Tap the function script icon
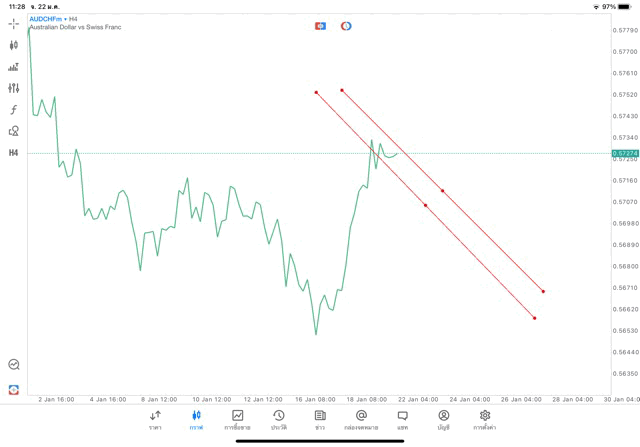Screen dimensions: 640x447 point(14,110)
